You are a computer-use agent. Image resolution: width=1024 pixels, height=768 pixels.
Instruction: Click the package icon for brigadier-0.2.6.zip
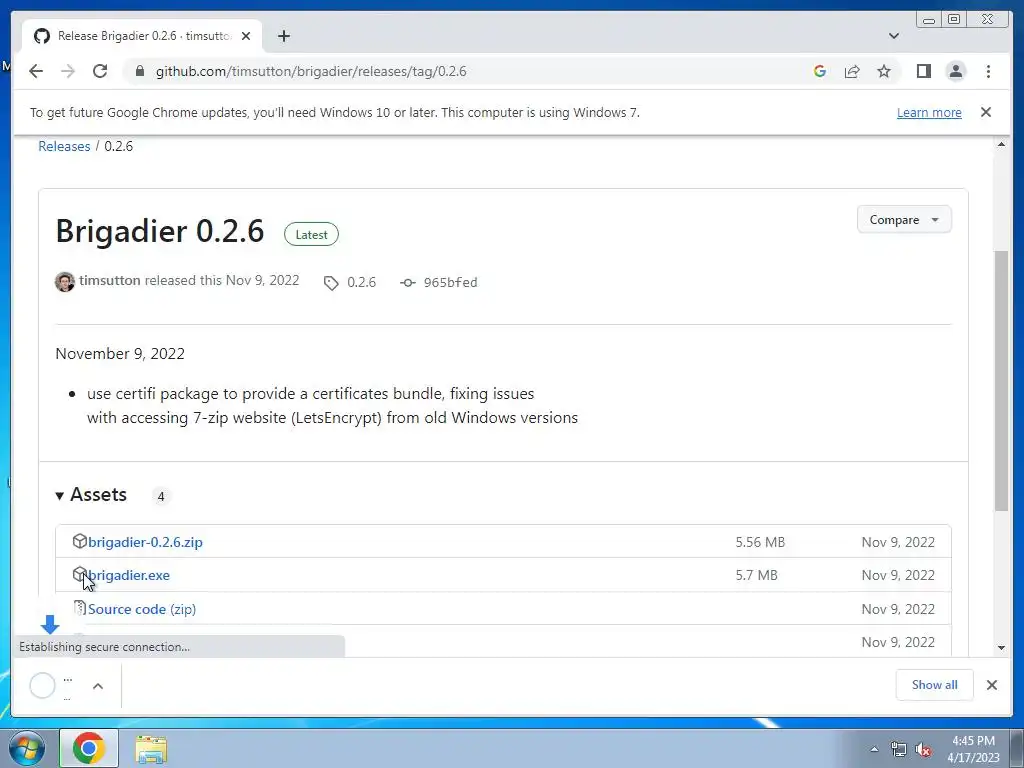pos(80,541)
